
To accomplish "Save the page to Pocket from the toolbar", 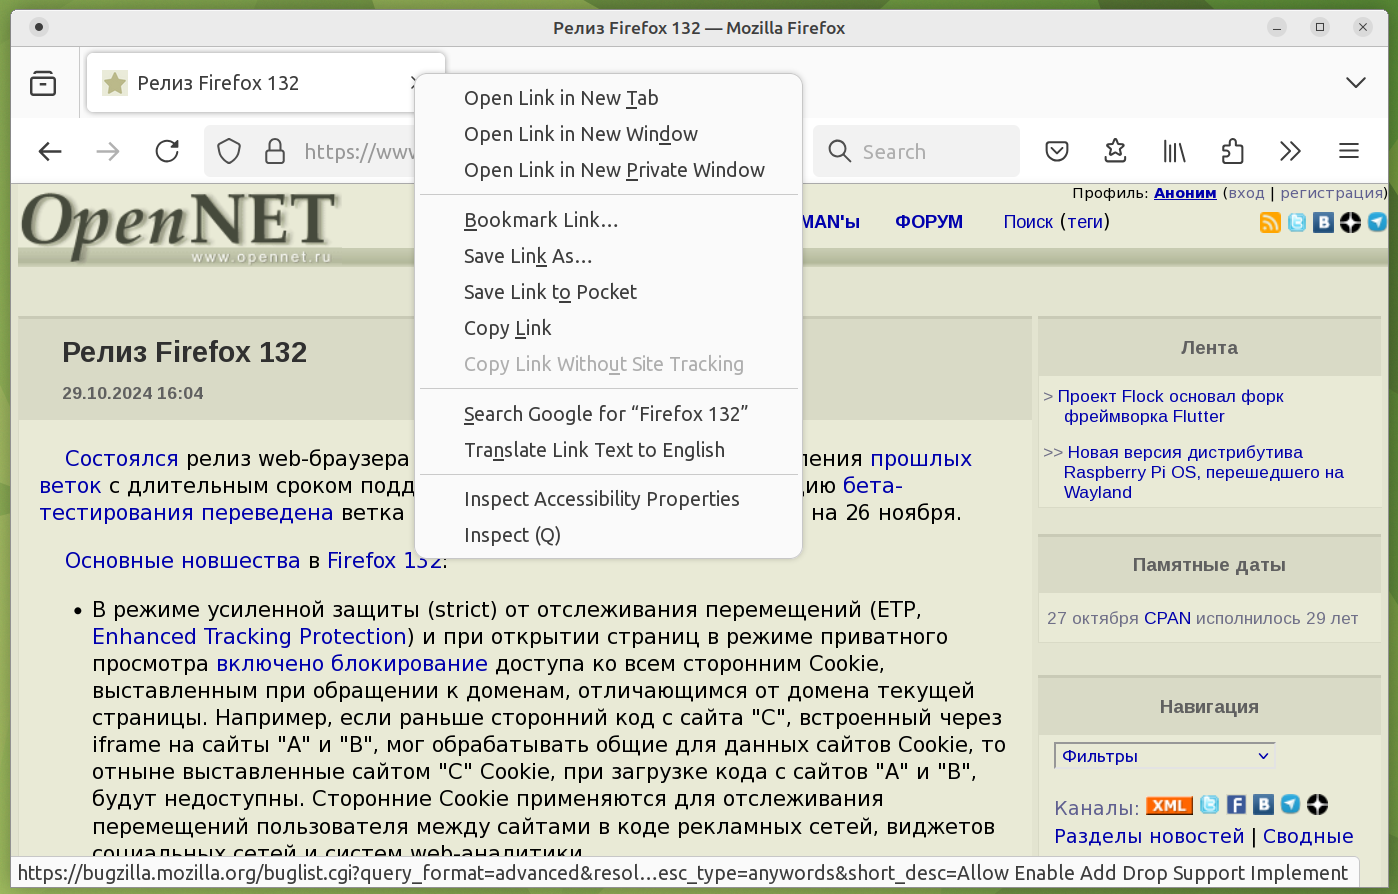I will [x=1057, y=151].
